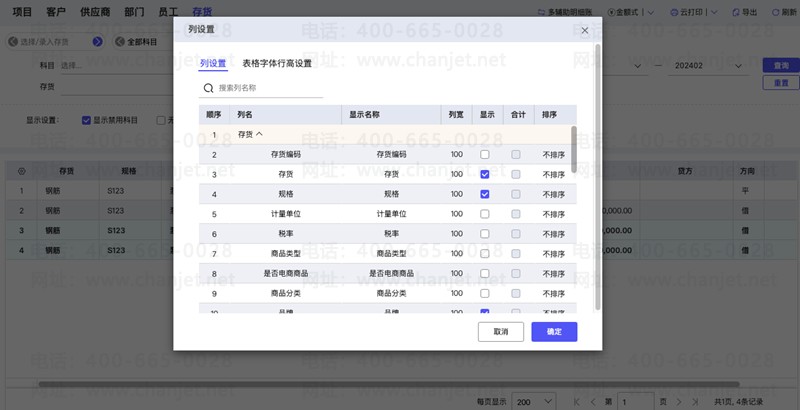Switch to 表格字体行高设置 tab

pyautogui.click(x=277, y=63)
